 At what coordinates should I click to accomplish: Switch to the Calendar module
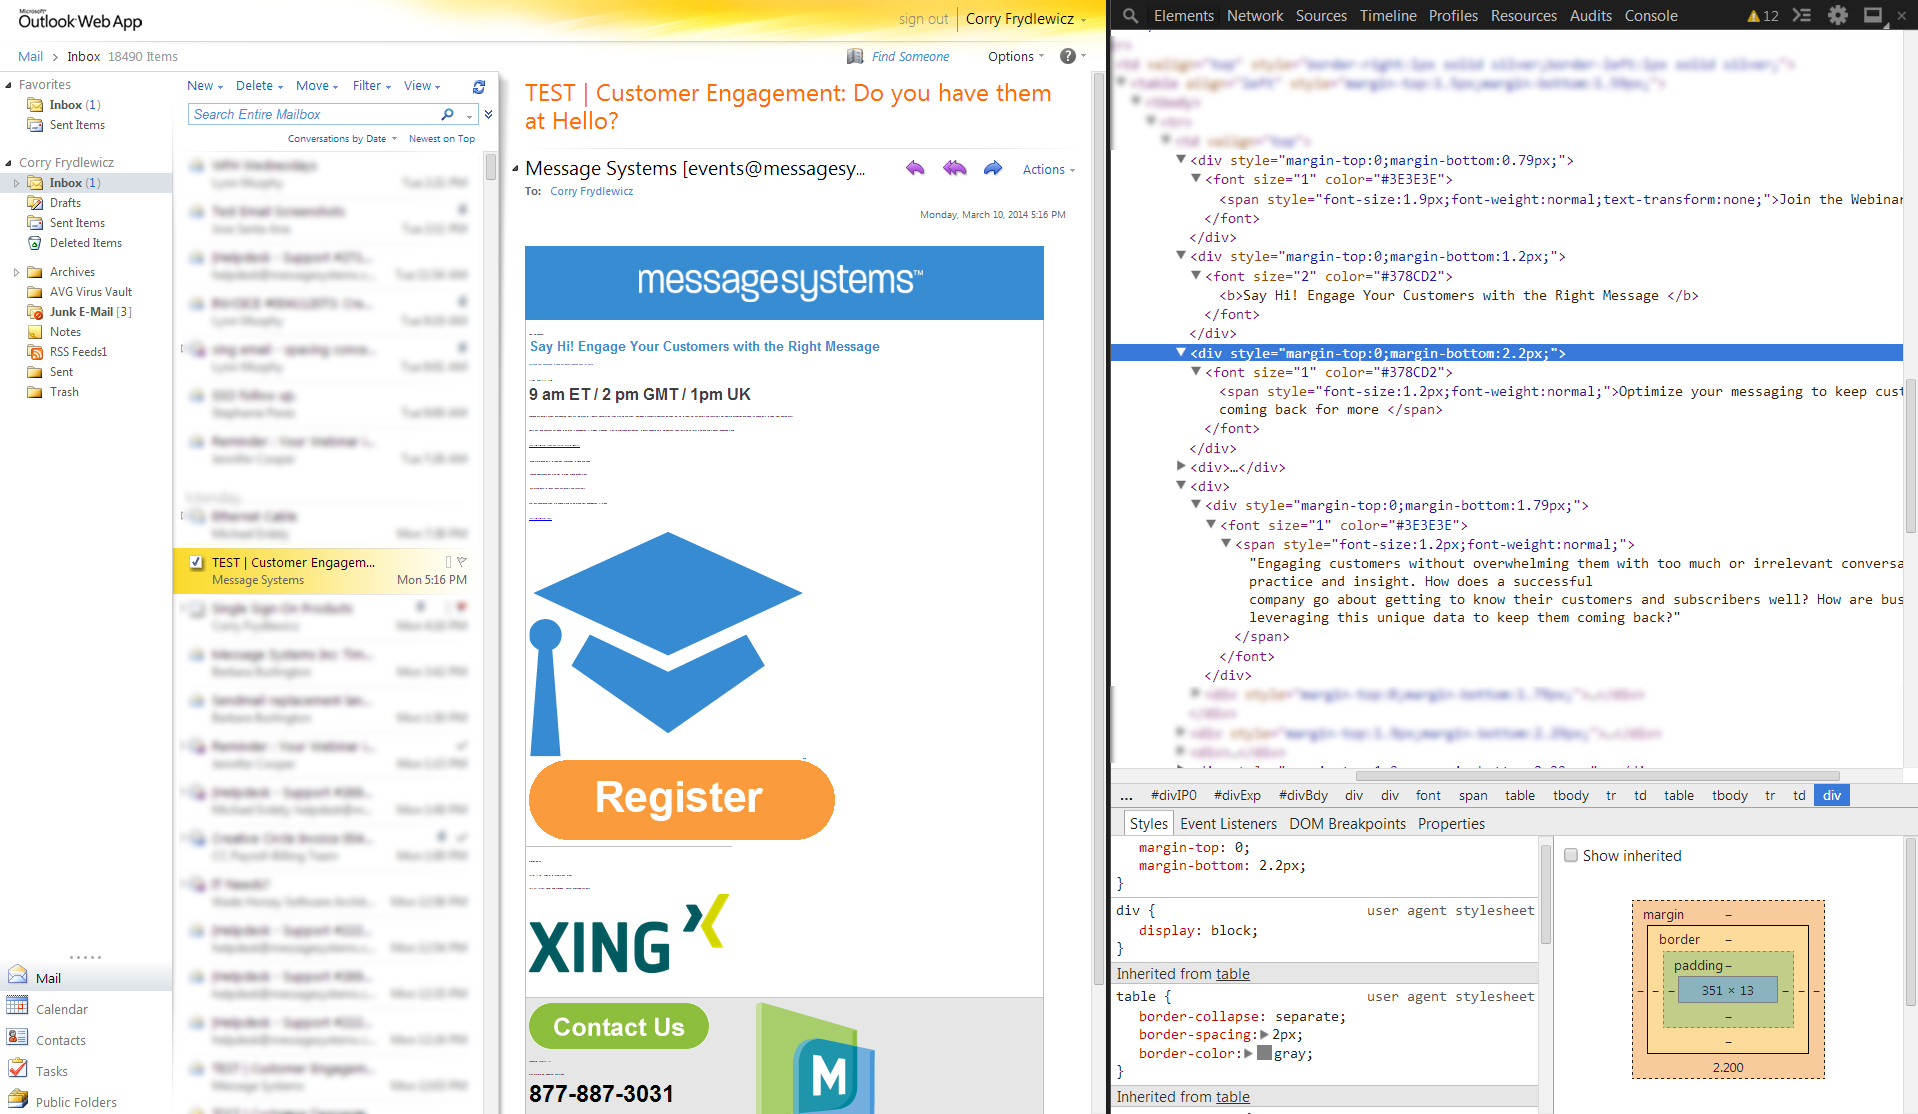[x=62, y=1009]
